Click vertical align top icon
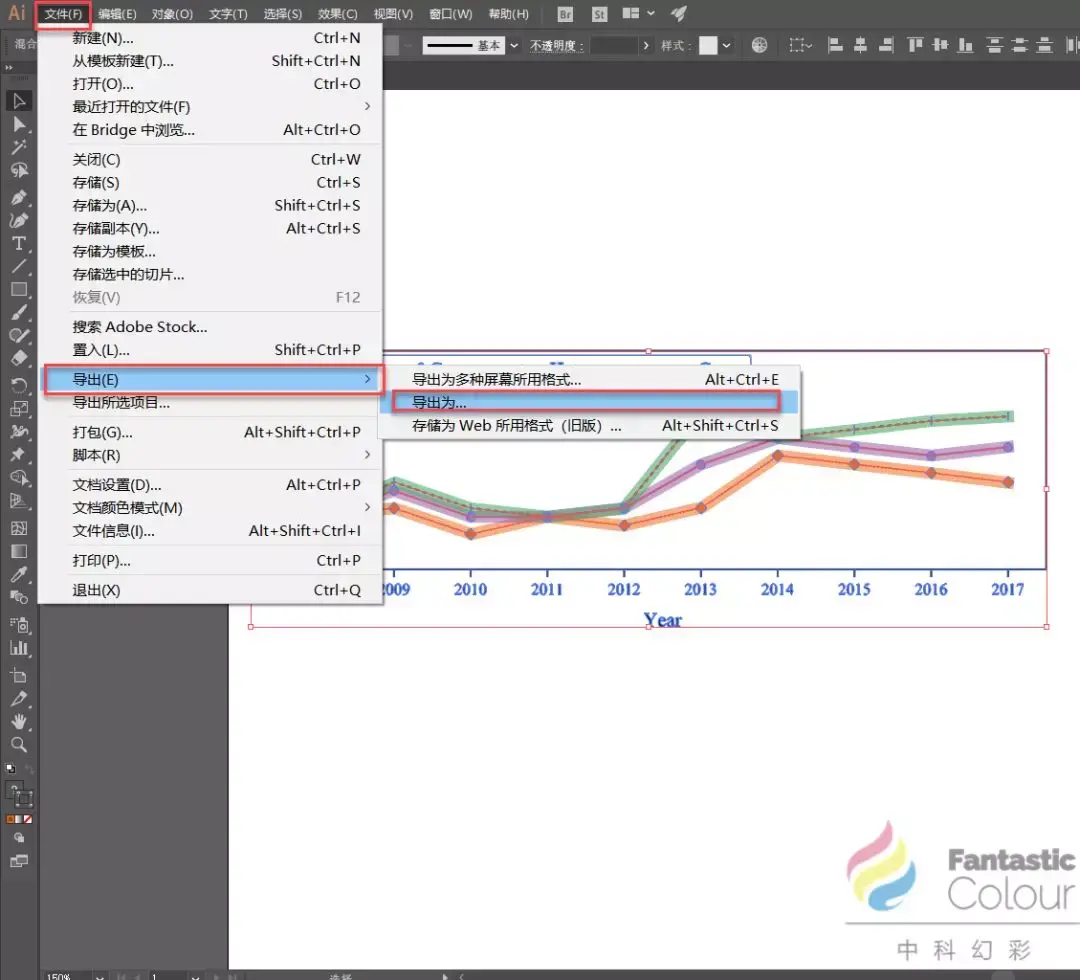Viewport: 1080px width, 980px height. point(915,45)
